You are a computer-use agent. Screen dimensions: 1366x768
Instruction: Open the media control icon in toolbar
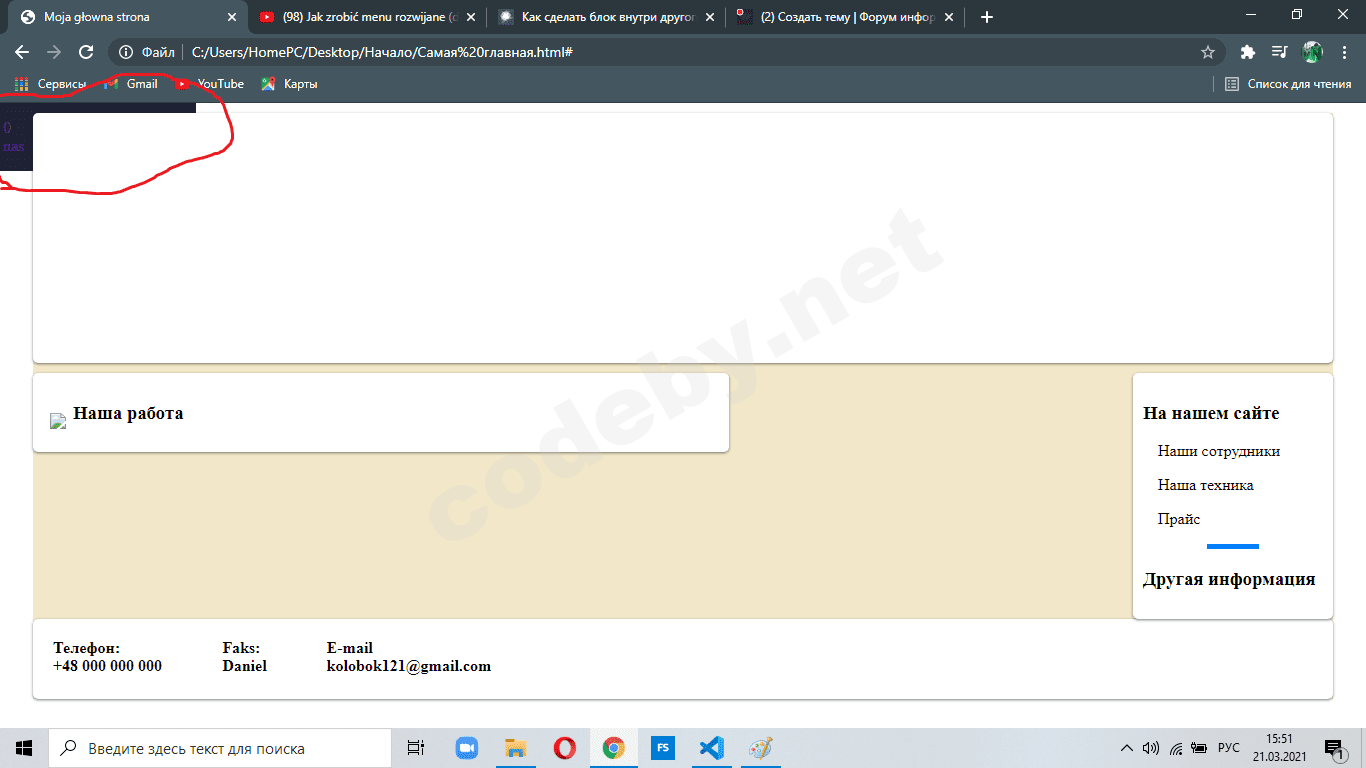1279,52
